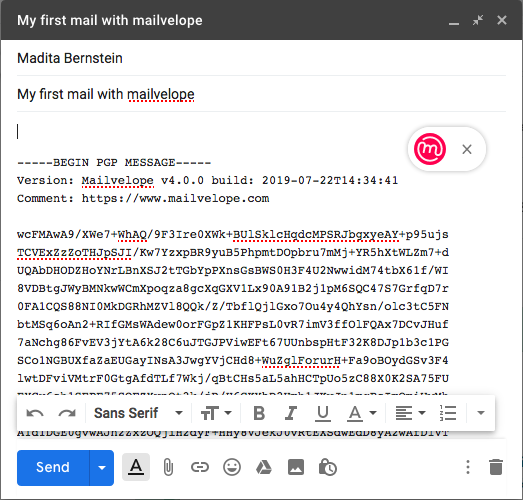Open the Mailvelope editor icon
Viewport: 523px width, 500px height.
coord(430,149)
